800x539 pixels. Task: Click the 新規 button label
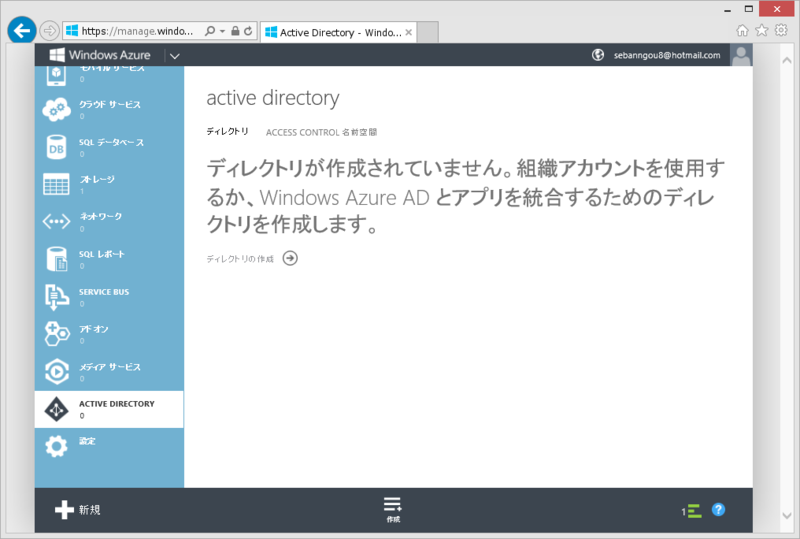pyautogui.click(x=90, y=510)
